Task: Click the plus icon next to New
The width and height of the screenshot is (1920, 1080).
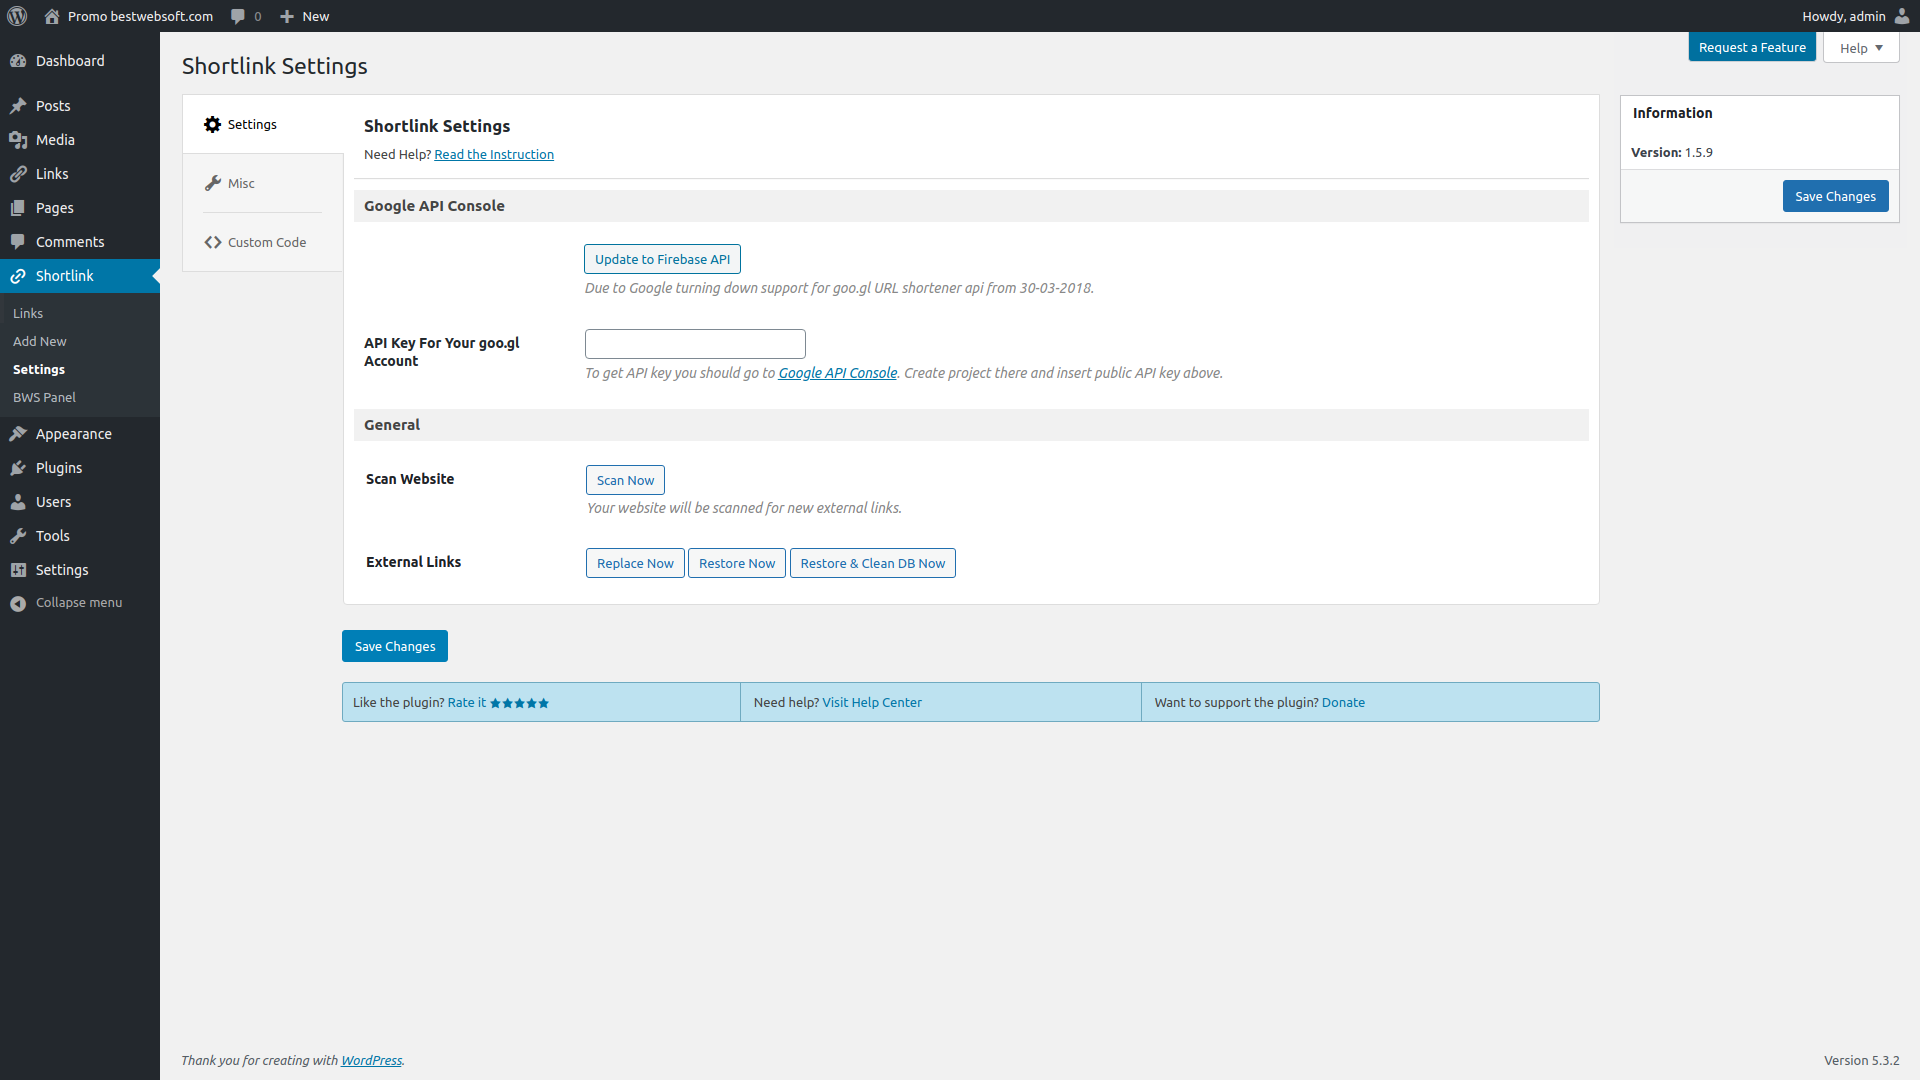Action: tap(287, 16)
